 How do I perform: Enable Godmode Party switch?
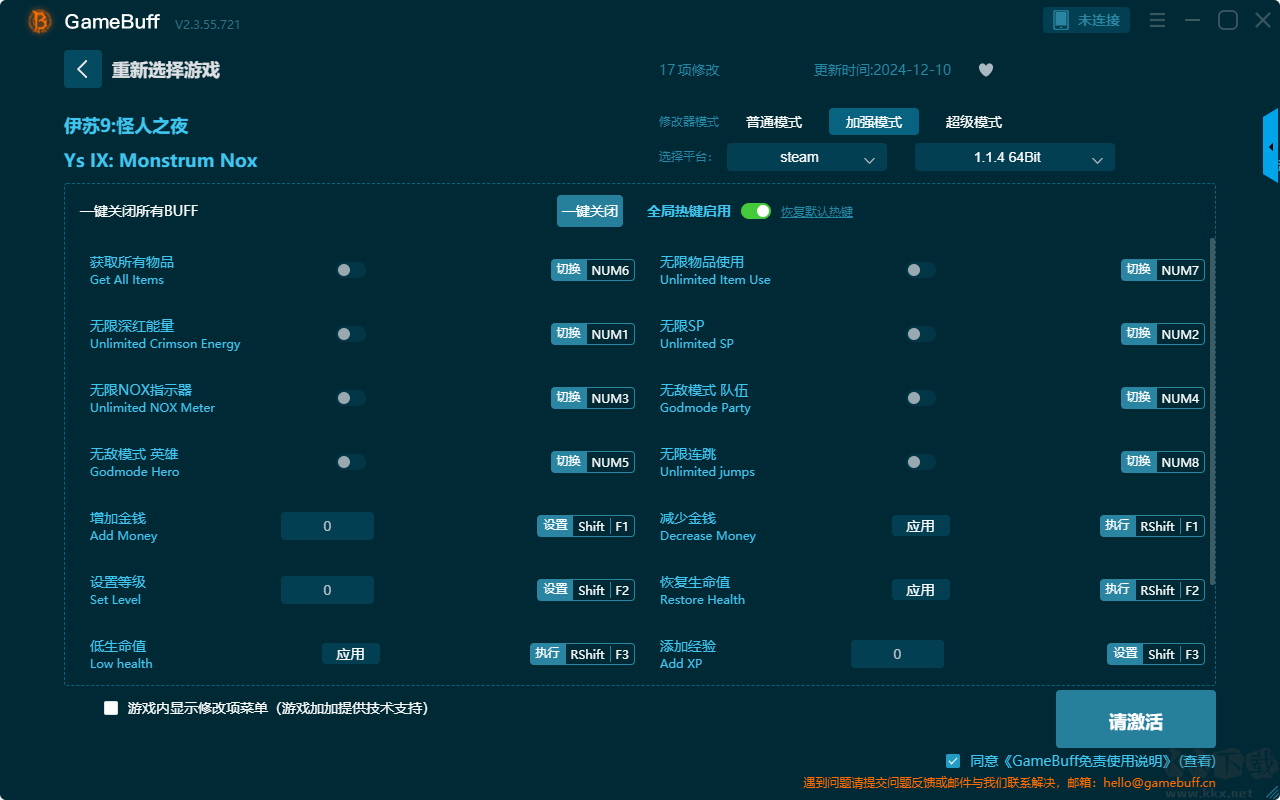click(921, 398)
